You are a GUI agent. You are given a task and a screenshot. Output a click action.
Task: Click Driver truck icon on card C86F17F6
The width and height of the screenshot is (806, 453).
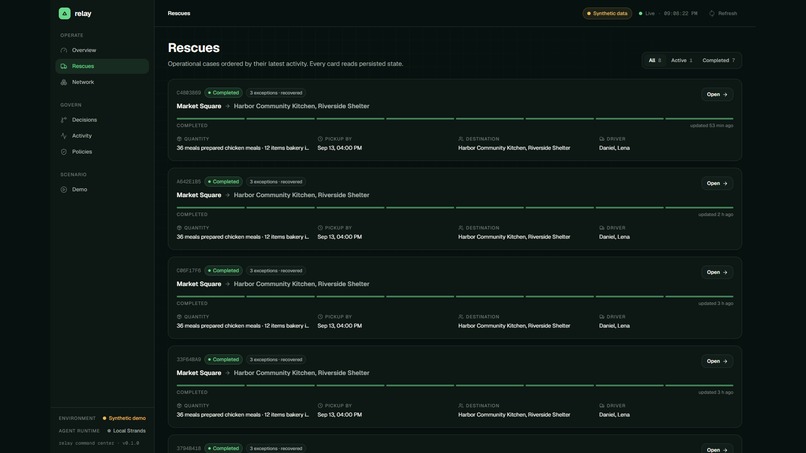601,317
